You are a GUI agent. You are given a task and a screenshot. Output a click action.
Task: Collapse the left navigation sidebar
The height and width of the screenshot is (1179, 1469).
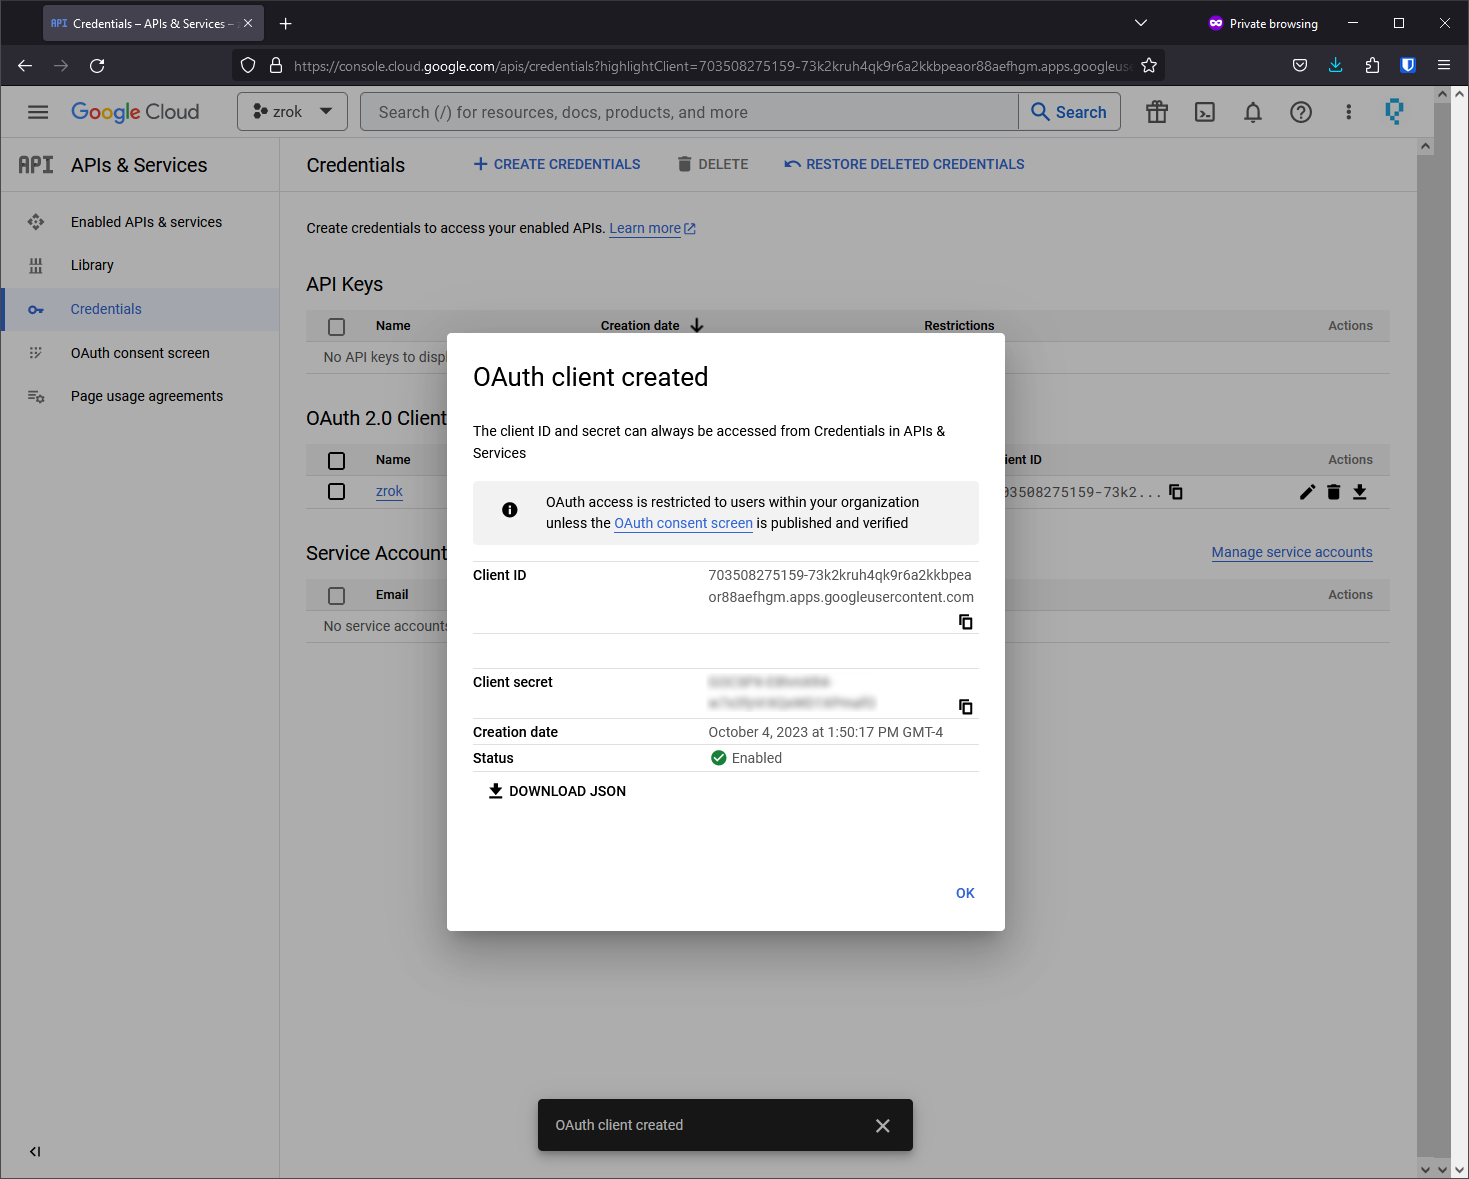pos(35,1151)
